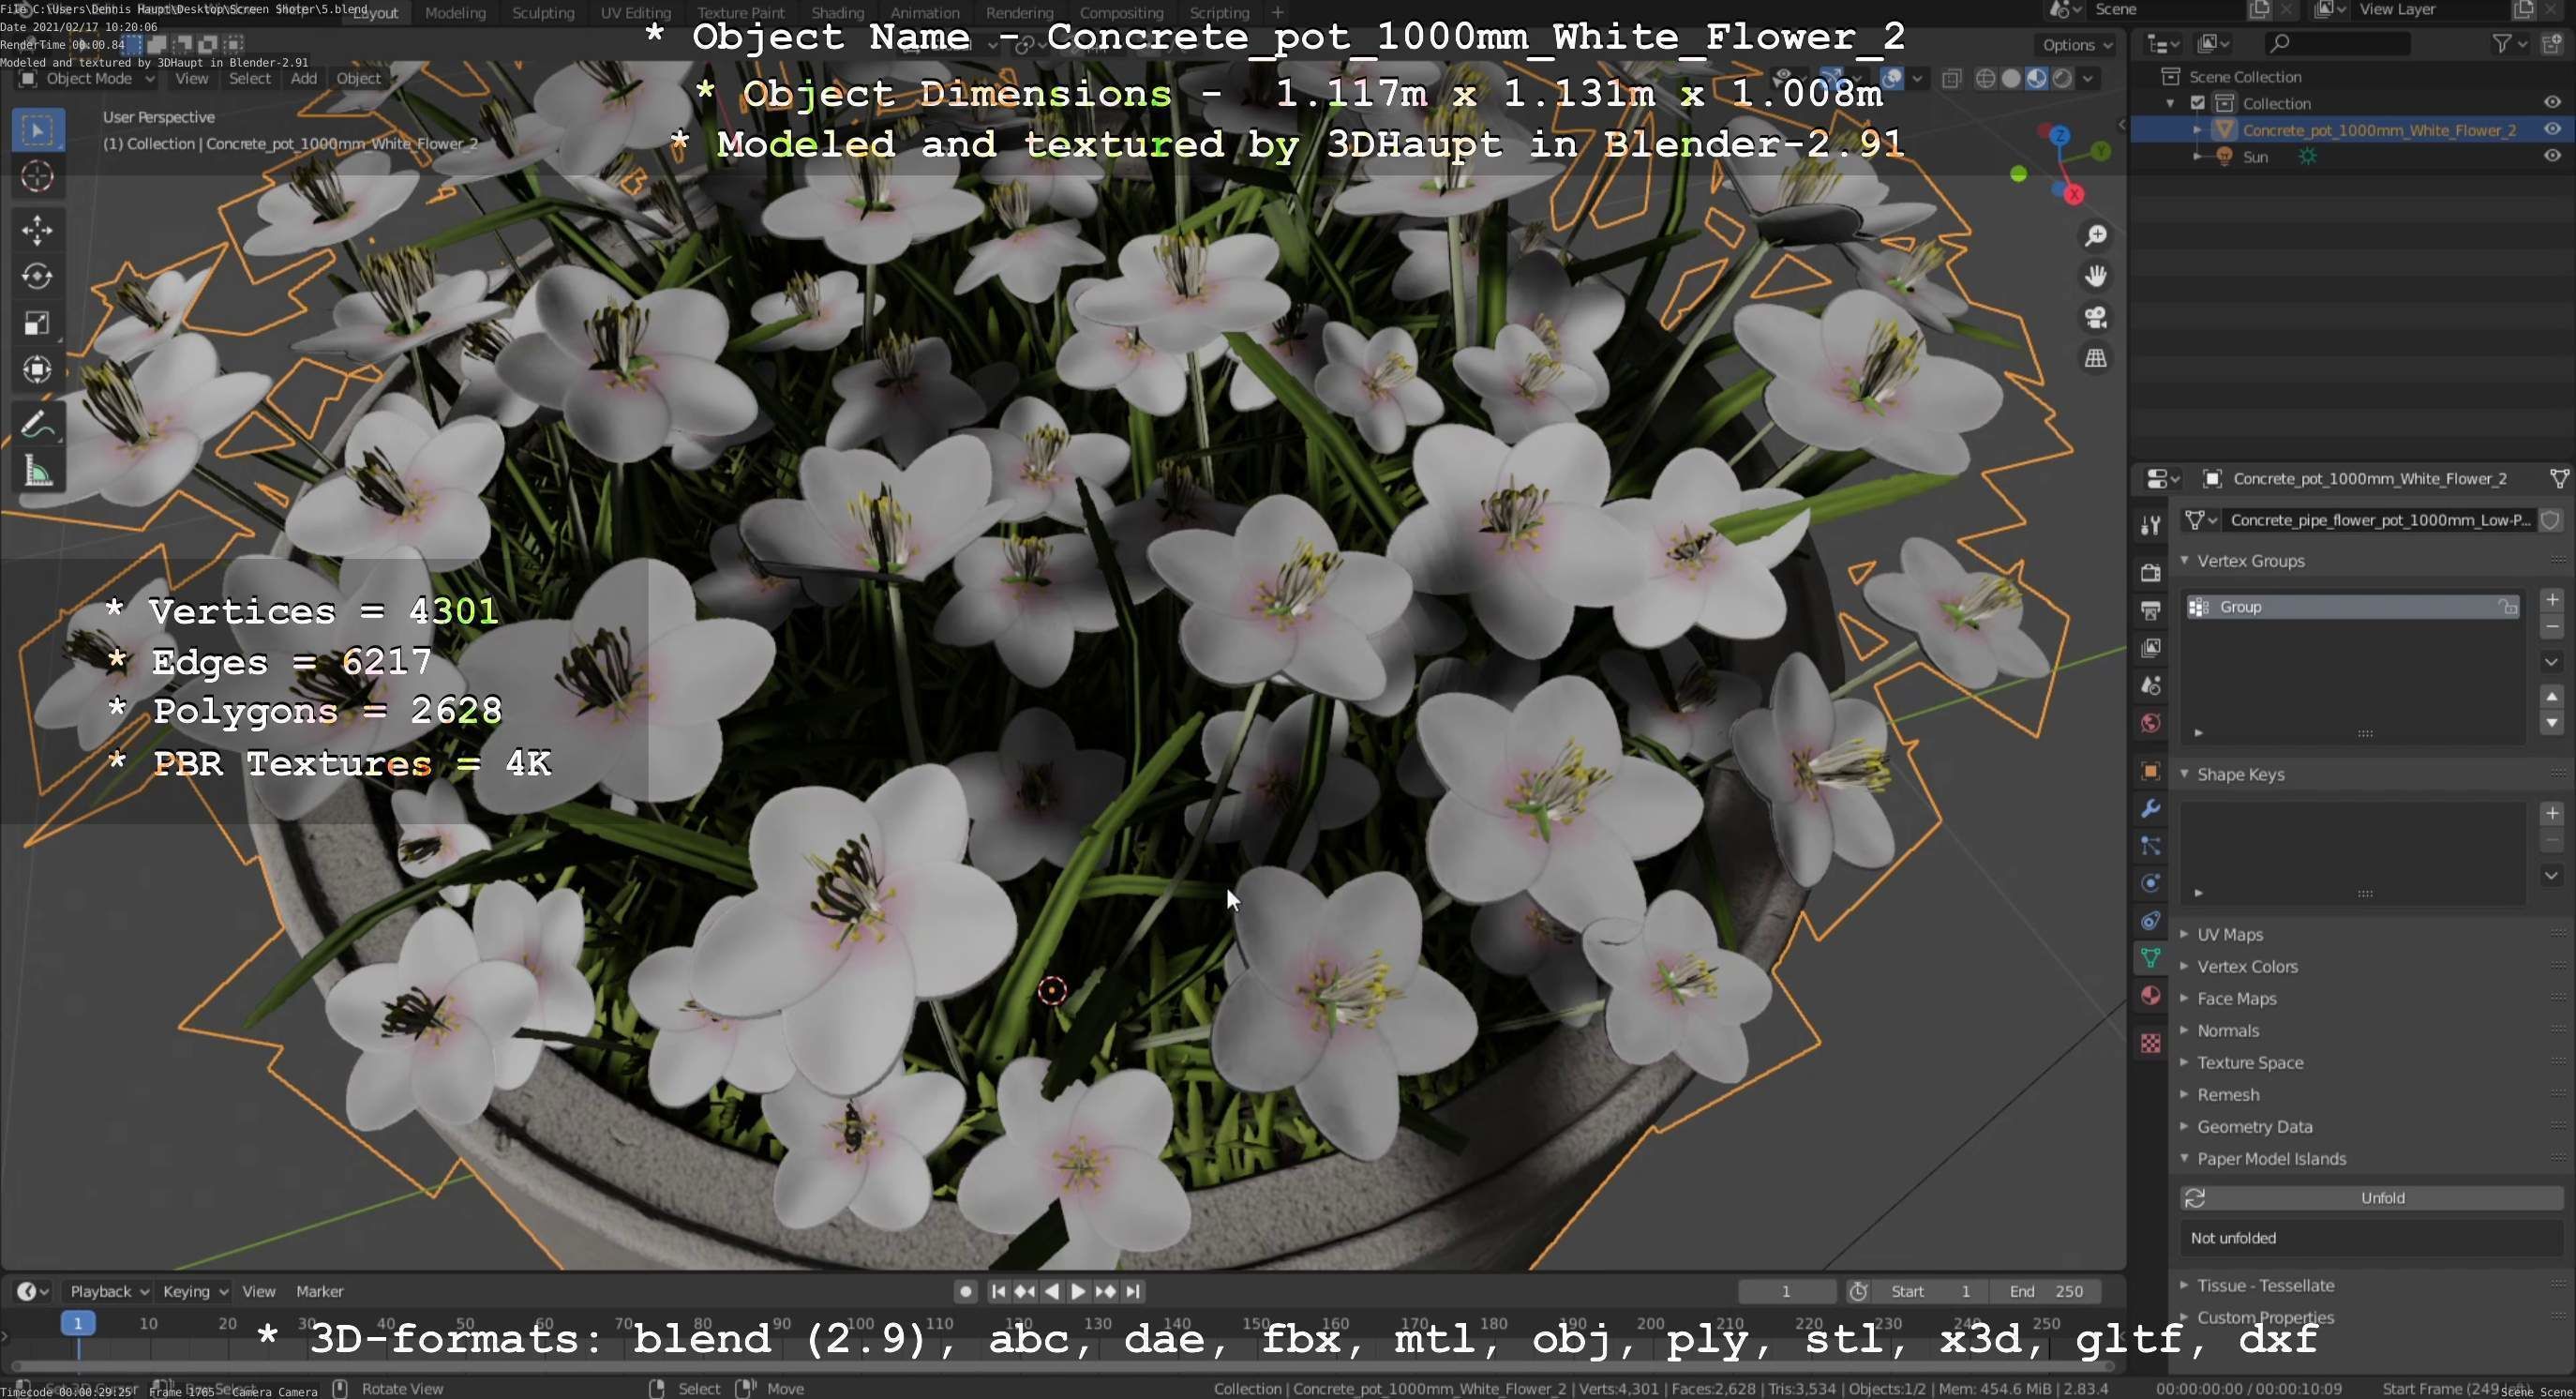Toggle Sun object visibility eye

2551,156
